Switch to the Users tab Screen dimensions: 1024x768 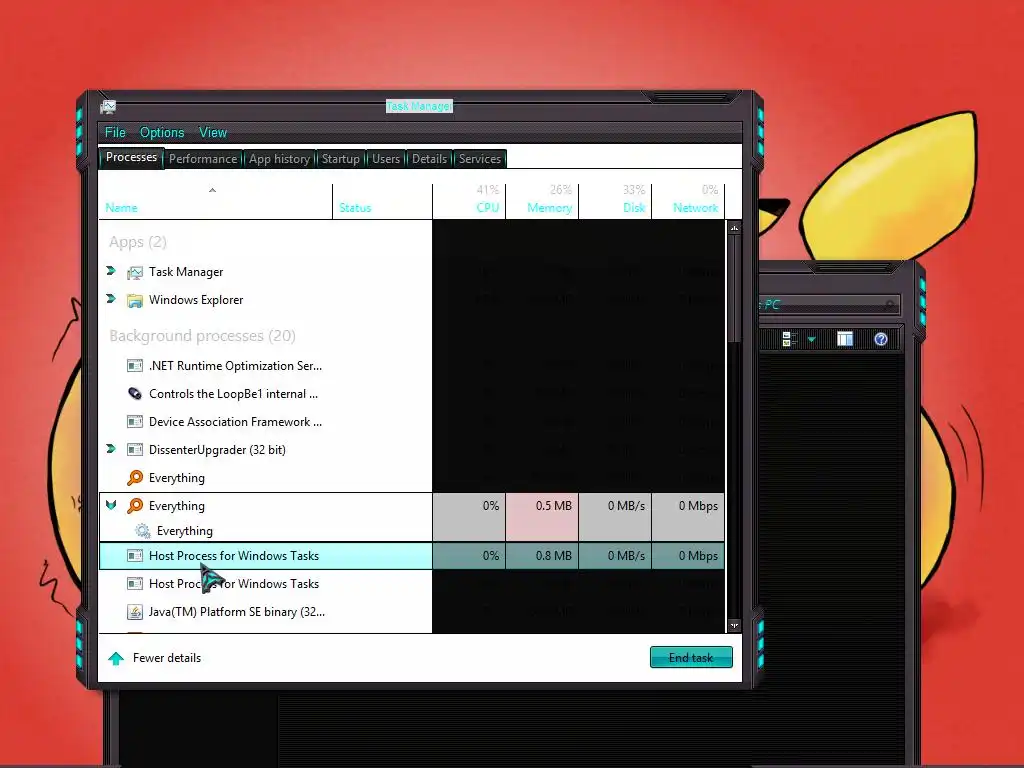pyautogui.click(x=386, y=159)
